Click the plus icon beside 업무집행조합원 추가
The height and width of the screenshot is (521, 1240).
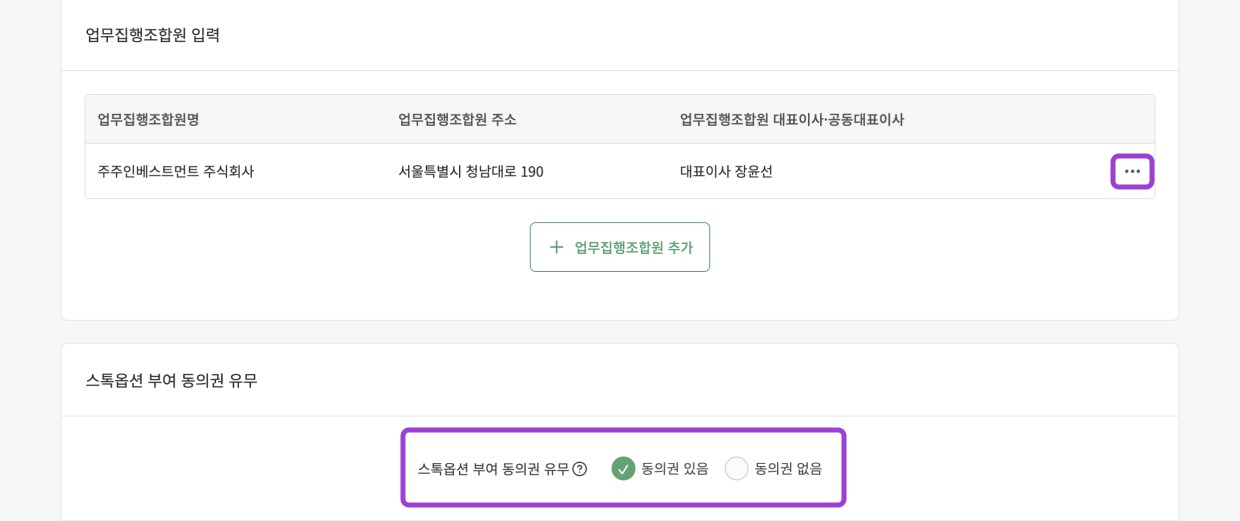(x=556, y=247)
